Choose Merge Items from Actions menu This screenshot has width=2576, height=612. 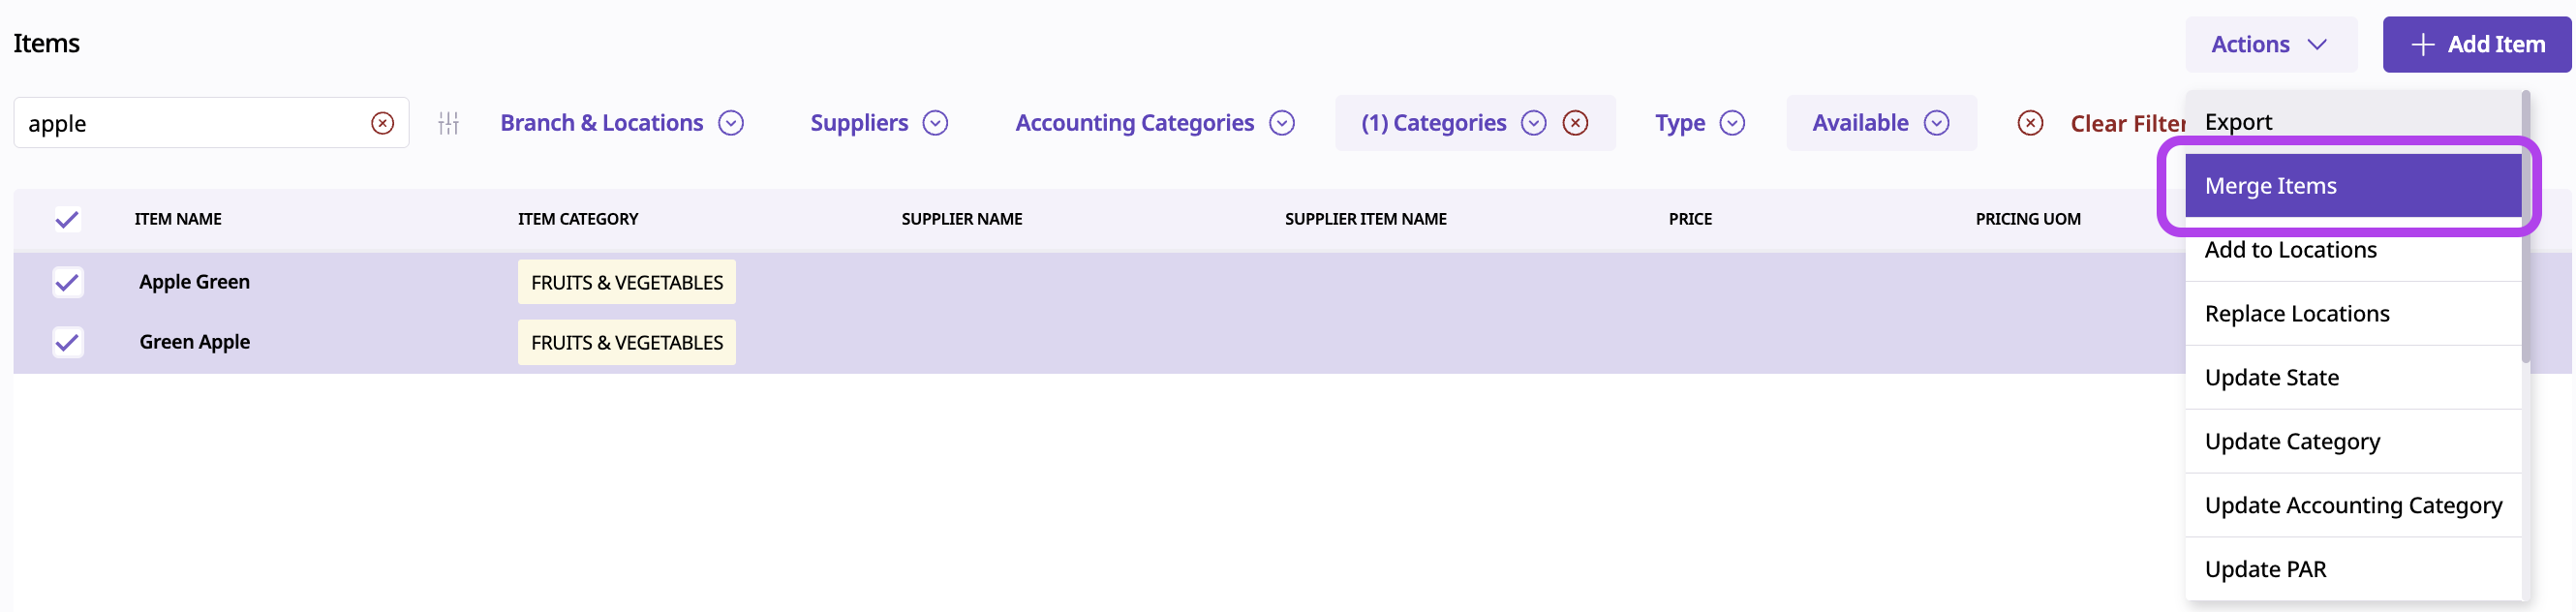tap(2350, 186)
